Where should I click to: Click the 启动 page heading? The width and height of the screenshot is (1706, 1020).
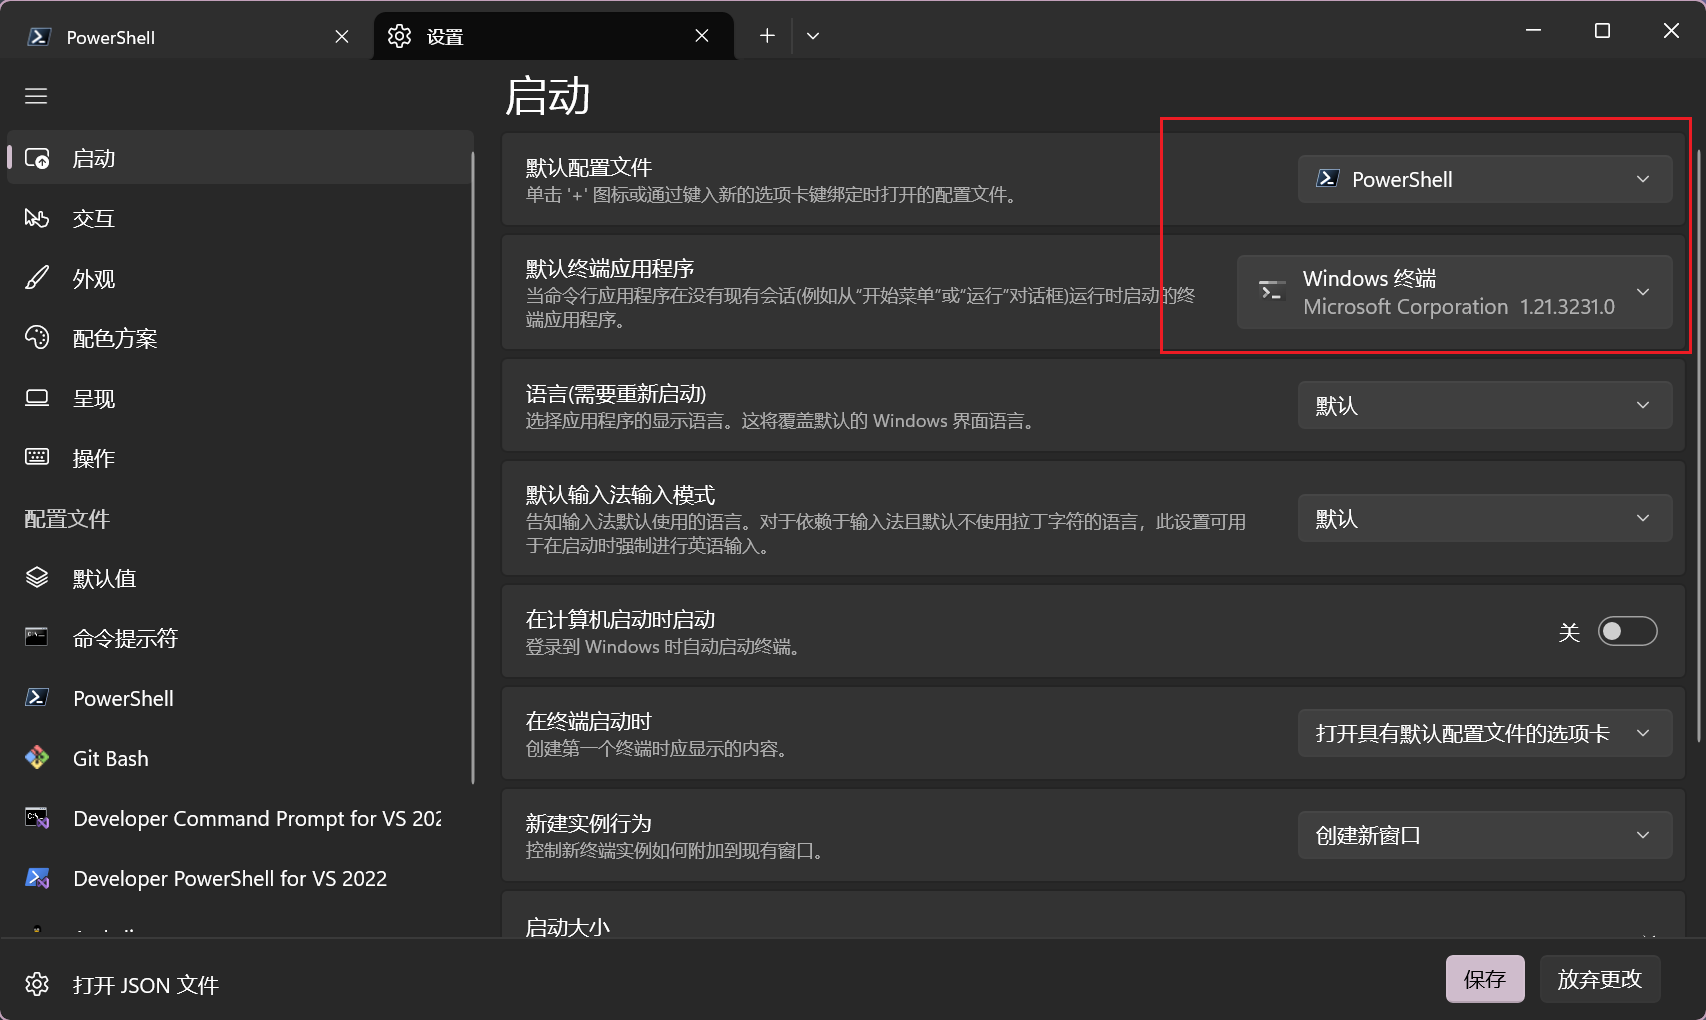click(547, 96)
